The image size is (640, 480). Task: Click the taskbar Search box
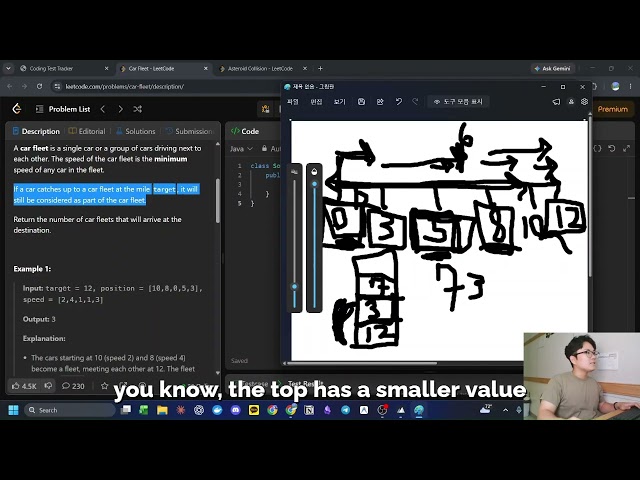click(x=70, y=410)
